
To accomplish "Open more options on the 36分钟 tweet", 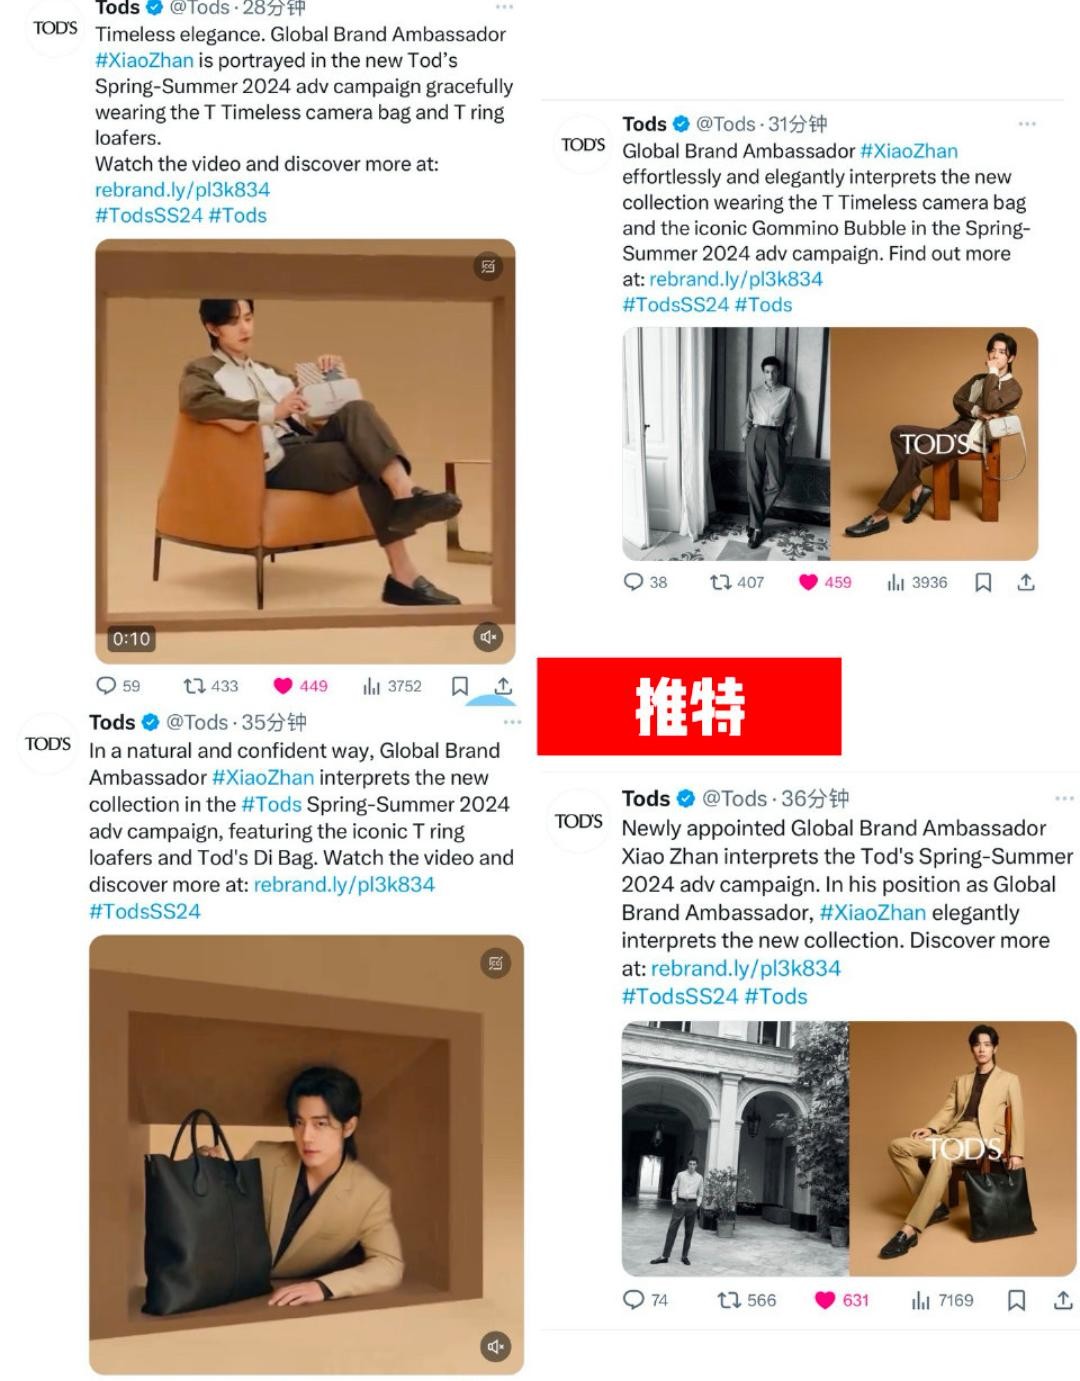I will tap(1064, 799).
